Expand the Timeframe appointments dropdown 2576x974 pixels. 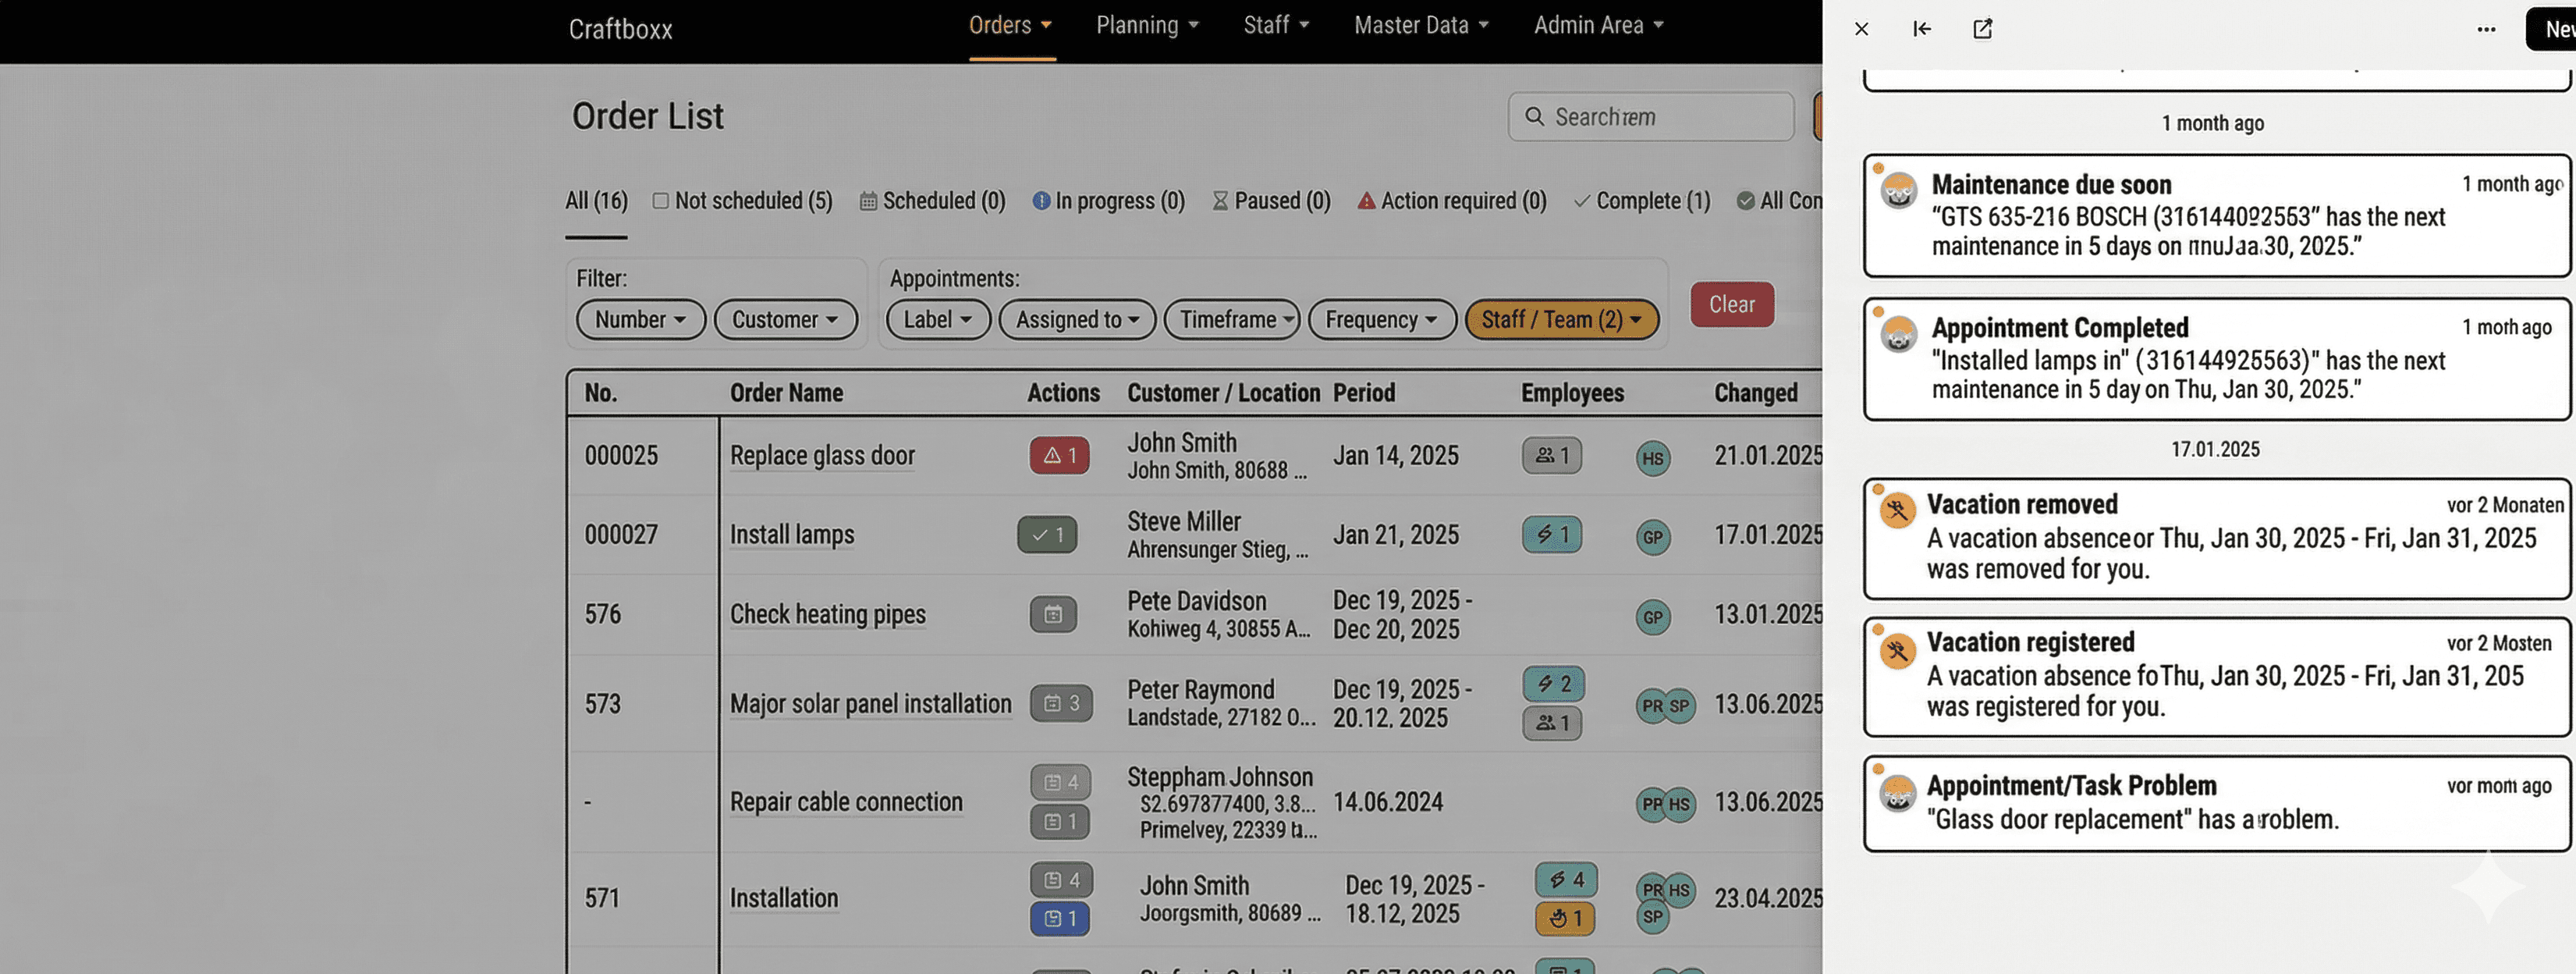click(1231, 320)
